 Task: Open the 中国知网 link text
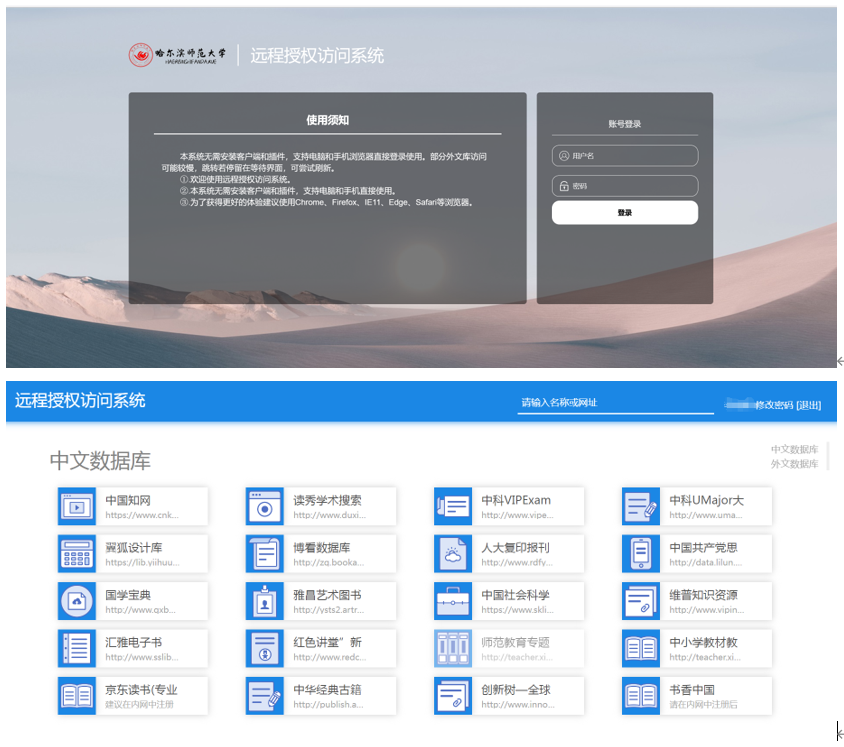pos(128,501)
